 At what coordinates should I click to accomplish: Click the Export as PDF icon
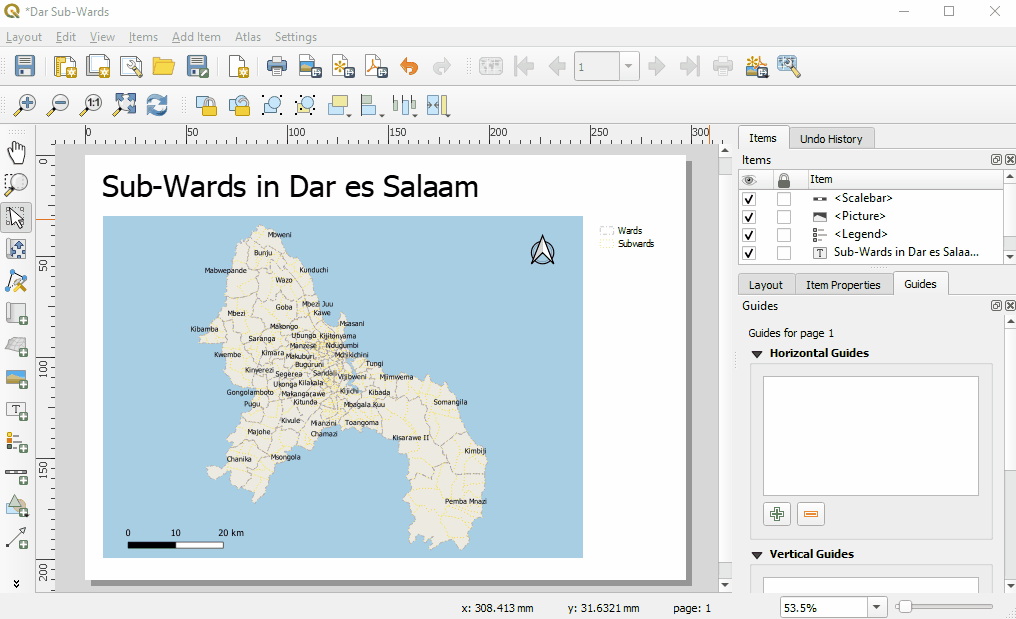375,67
